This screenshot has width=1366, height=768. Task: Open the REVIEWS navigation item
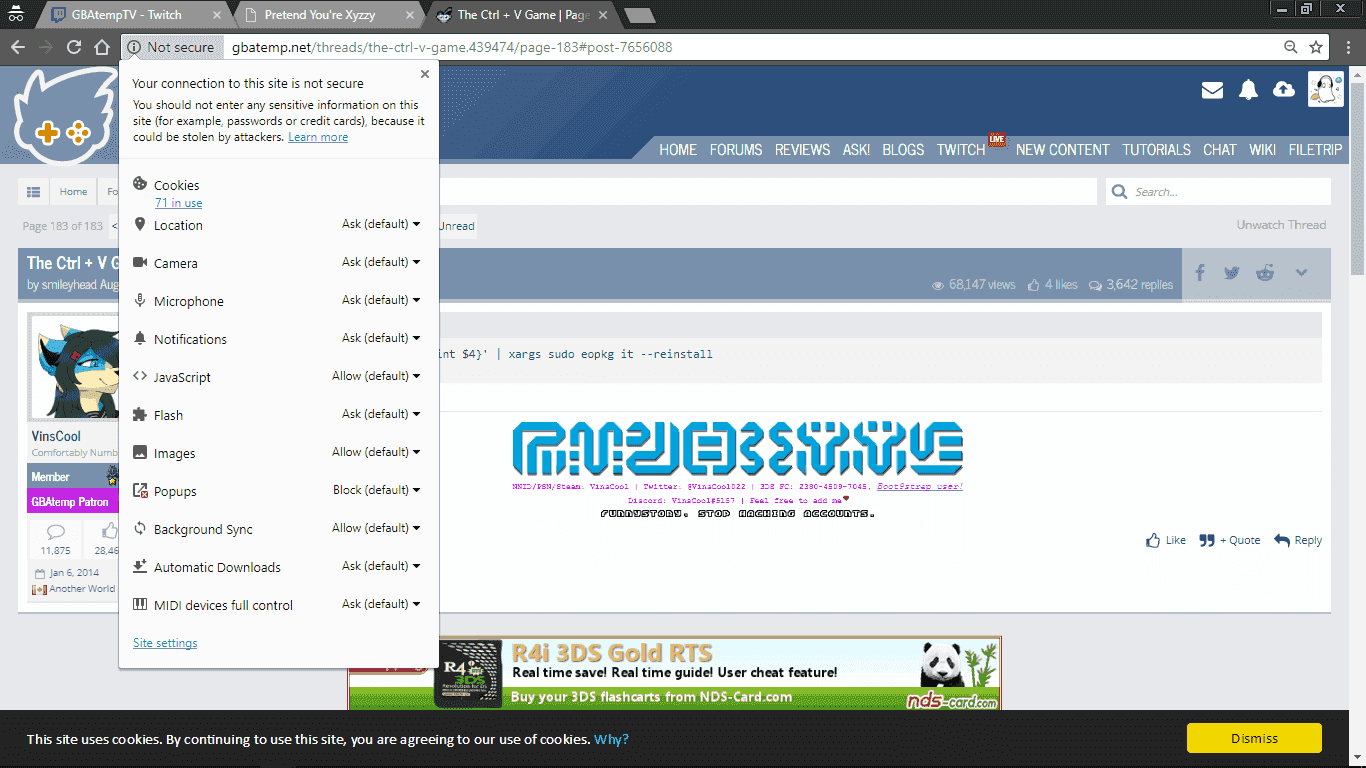click(802, 150)
